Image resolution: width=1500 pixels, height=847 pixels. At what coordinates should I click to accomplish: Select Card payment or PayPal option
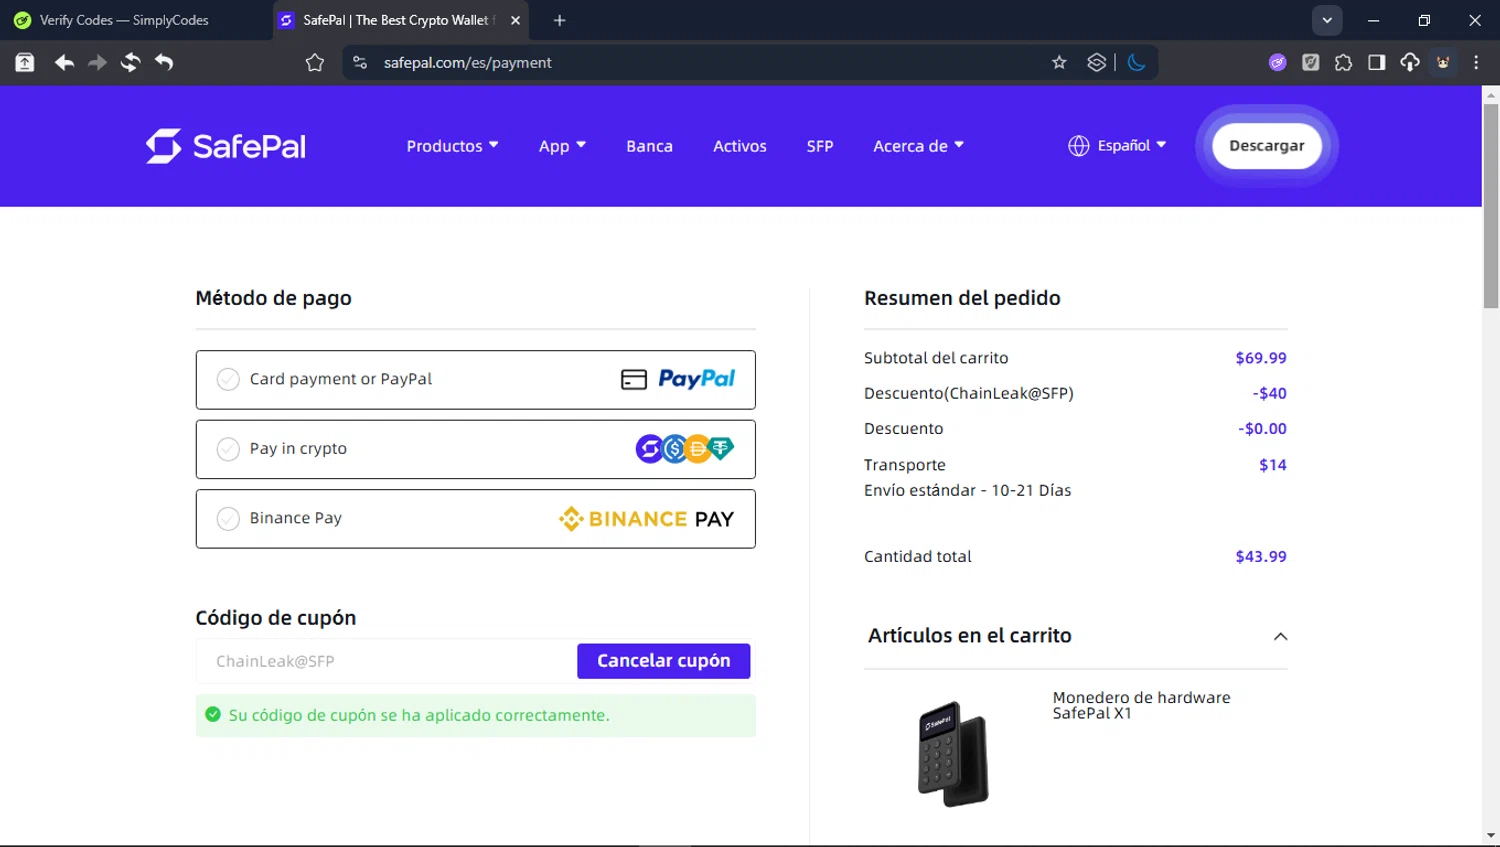475,379
